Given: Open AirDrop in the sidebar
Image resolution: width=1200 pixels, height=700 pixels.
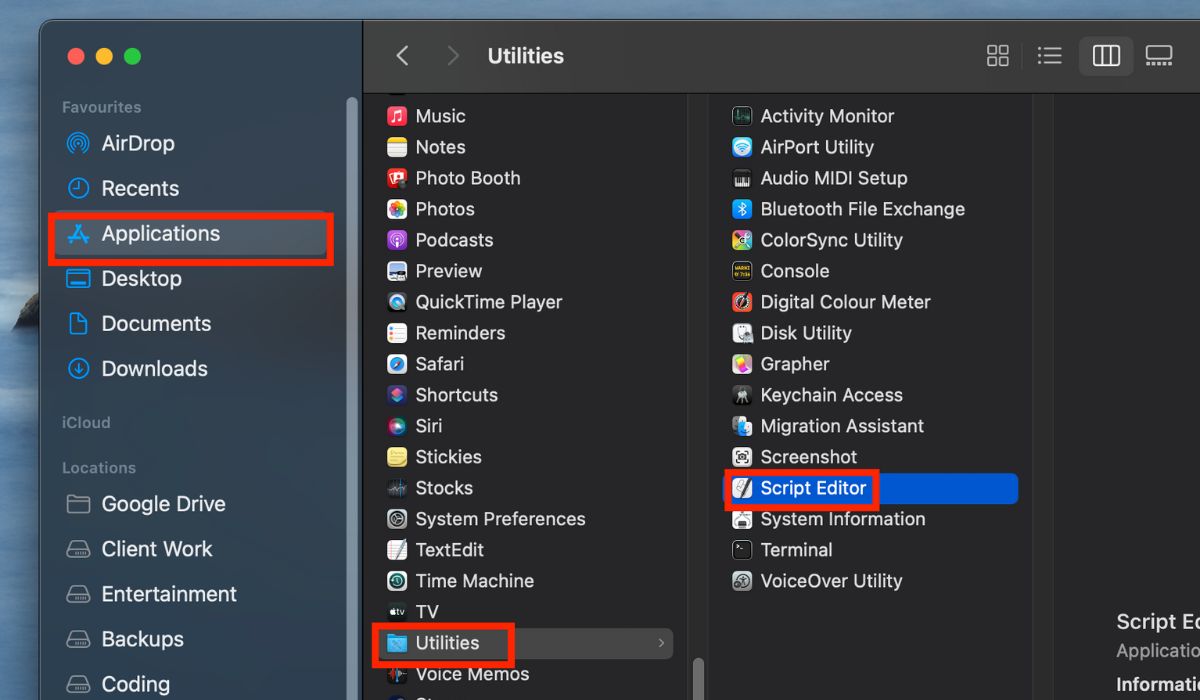Looking at the screenshot, I should tap(120, 143).
